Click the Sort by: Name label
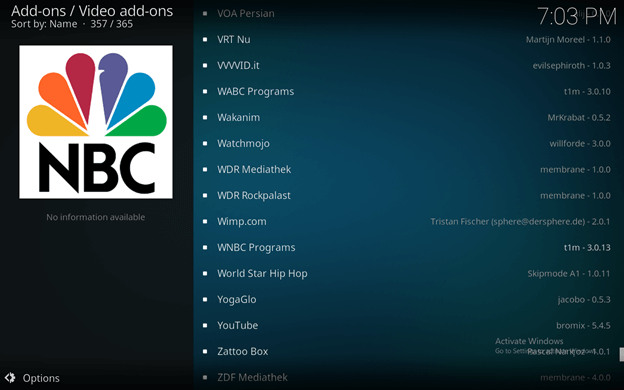The image size is (624, 390). click(x=44, y=24)
